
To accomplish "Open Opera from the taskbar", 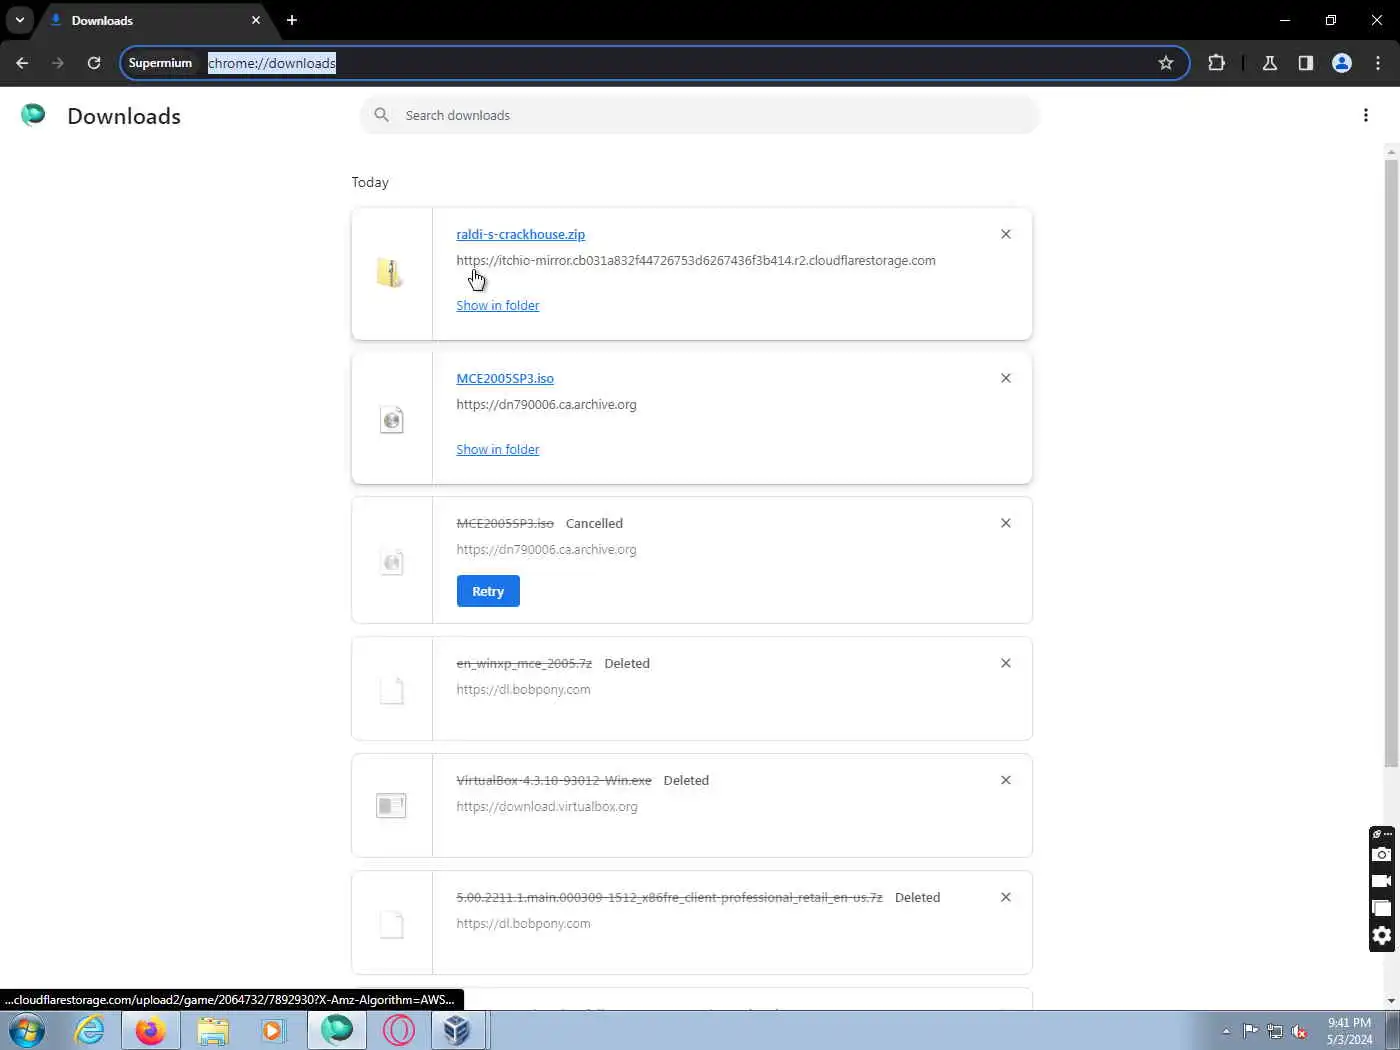I will tap(398, 1030).
